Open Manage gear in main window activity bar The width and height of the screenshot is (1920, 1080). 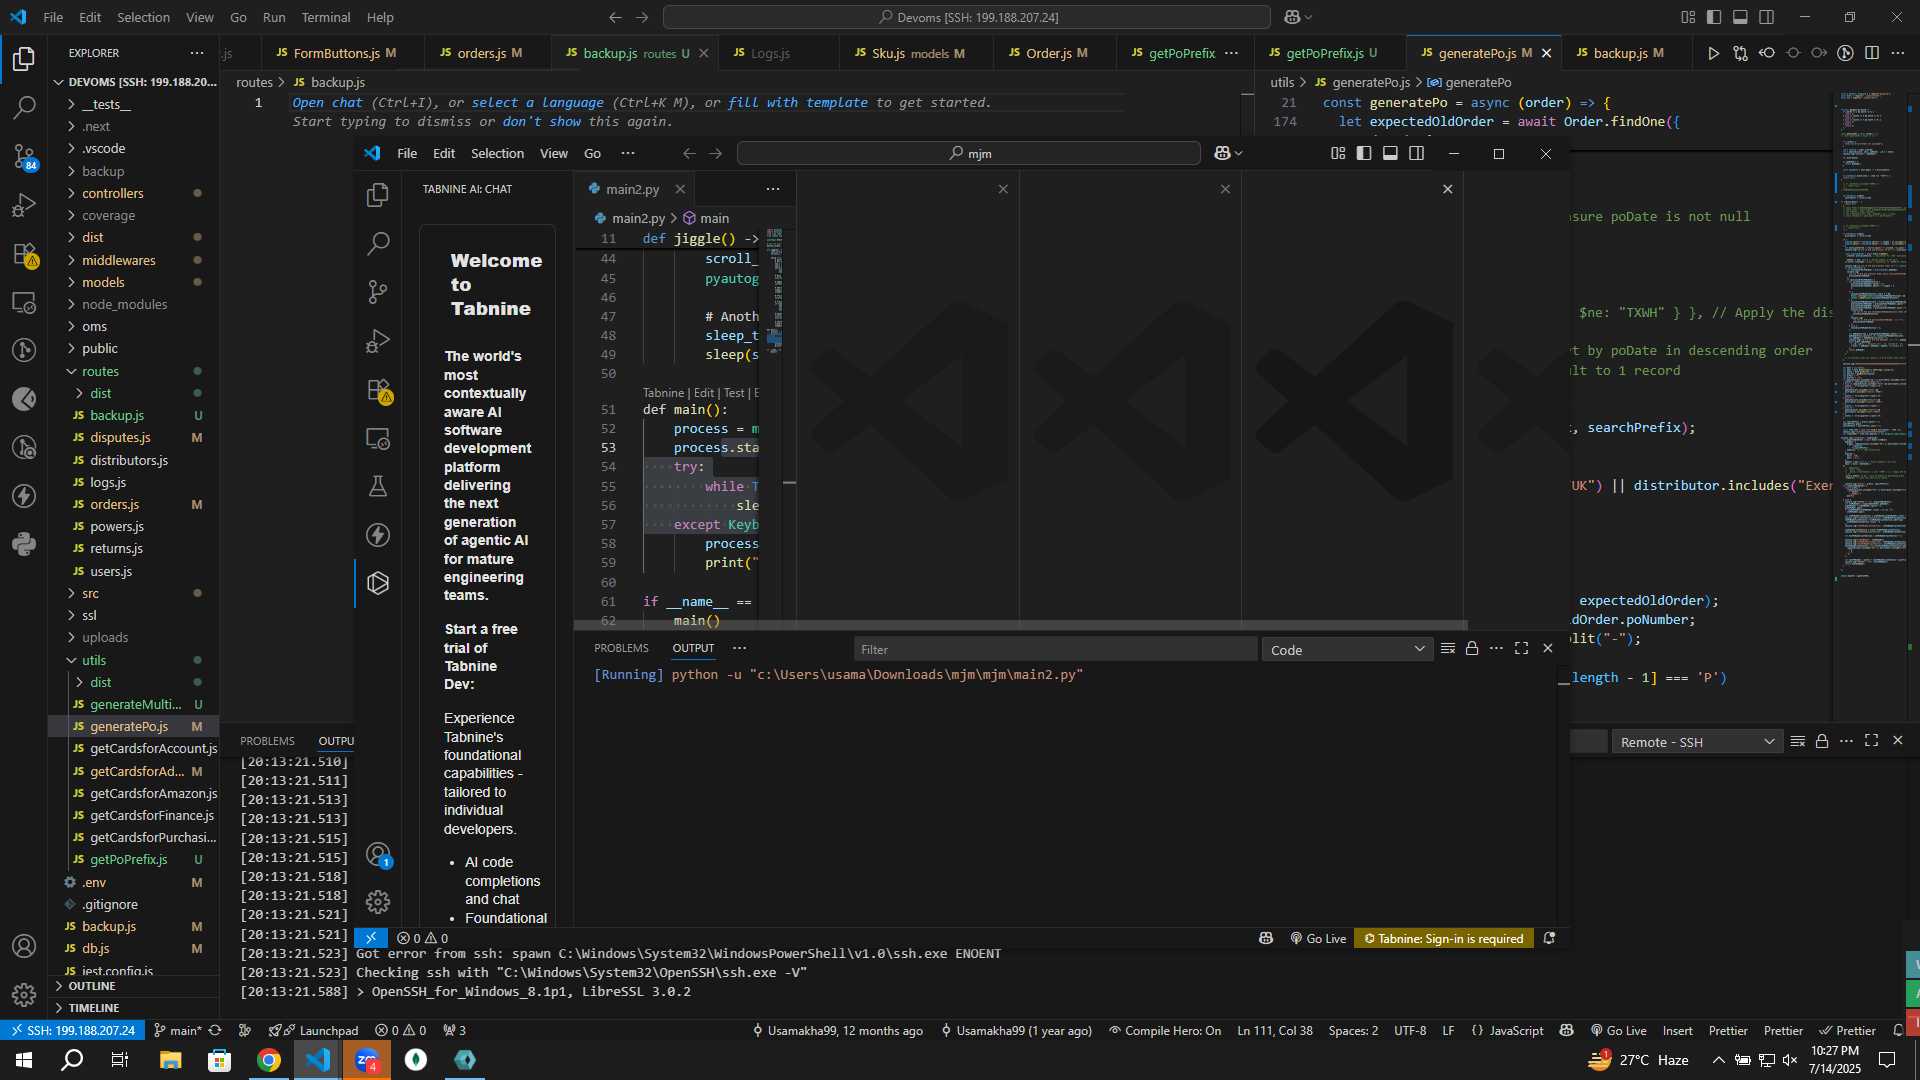[24, 995]
